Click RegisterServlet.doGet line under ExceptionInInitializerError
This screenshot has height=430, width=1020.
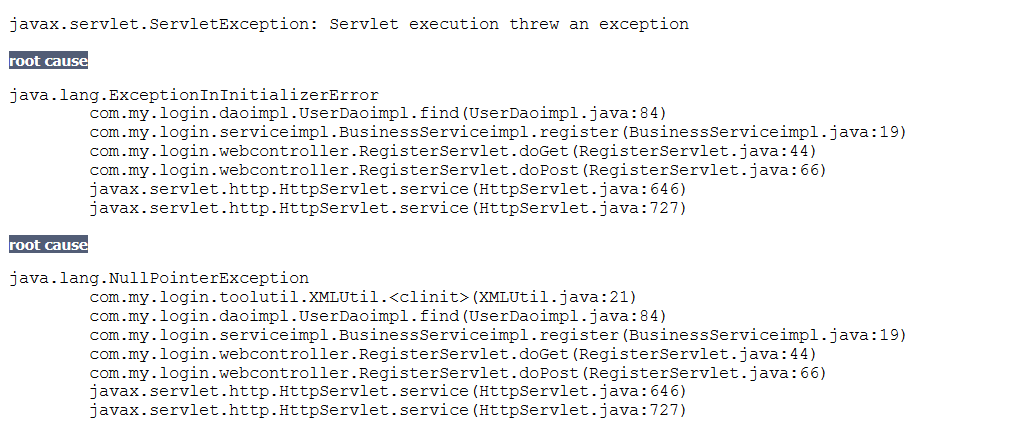click(x=453, y=152)
